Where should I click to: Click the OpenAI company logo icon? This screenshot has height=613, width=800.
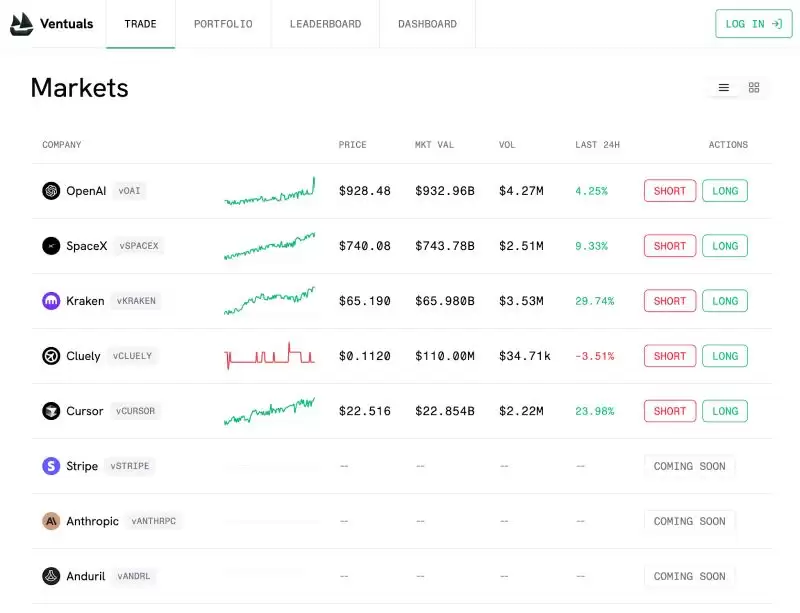[x=51, y=191]
